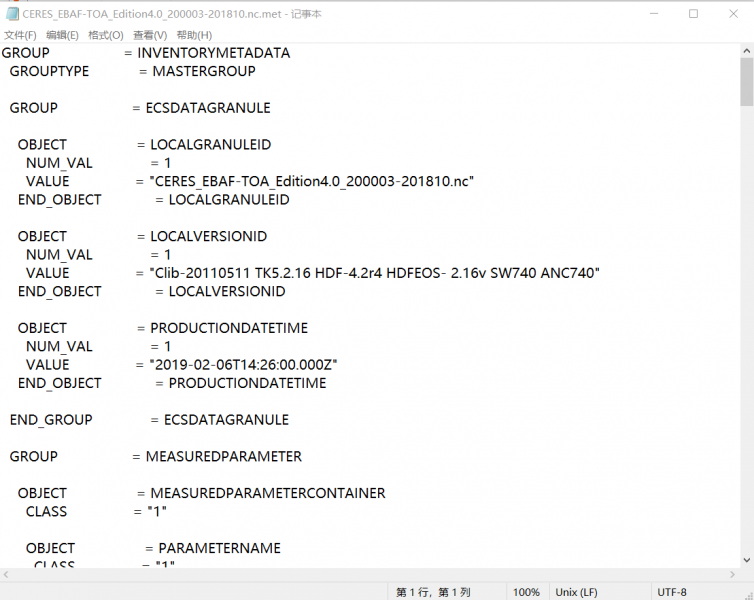Place cursor on the MEASUREDPARAMETERCONTAINER line
Screen dimensions: 754x600
(x=267, y=493)
